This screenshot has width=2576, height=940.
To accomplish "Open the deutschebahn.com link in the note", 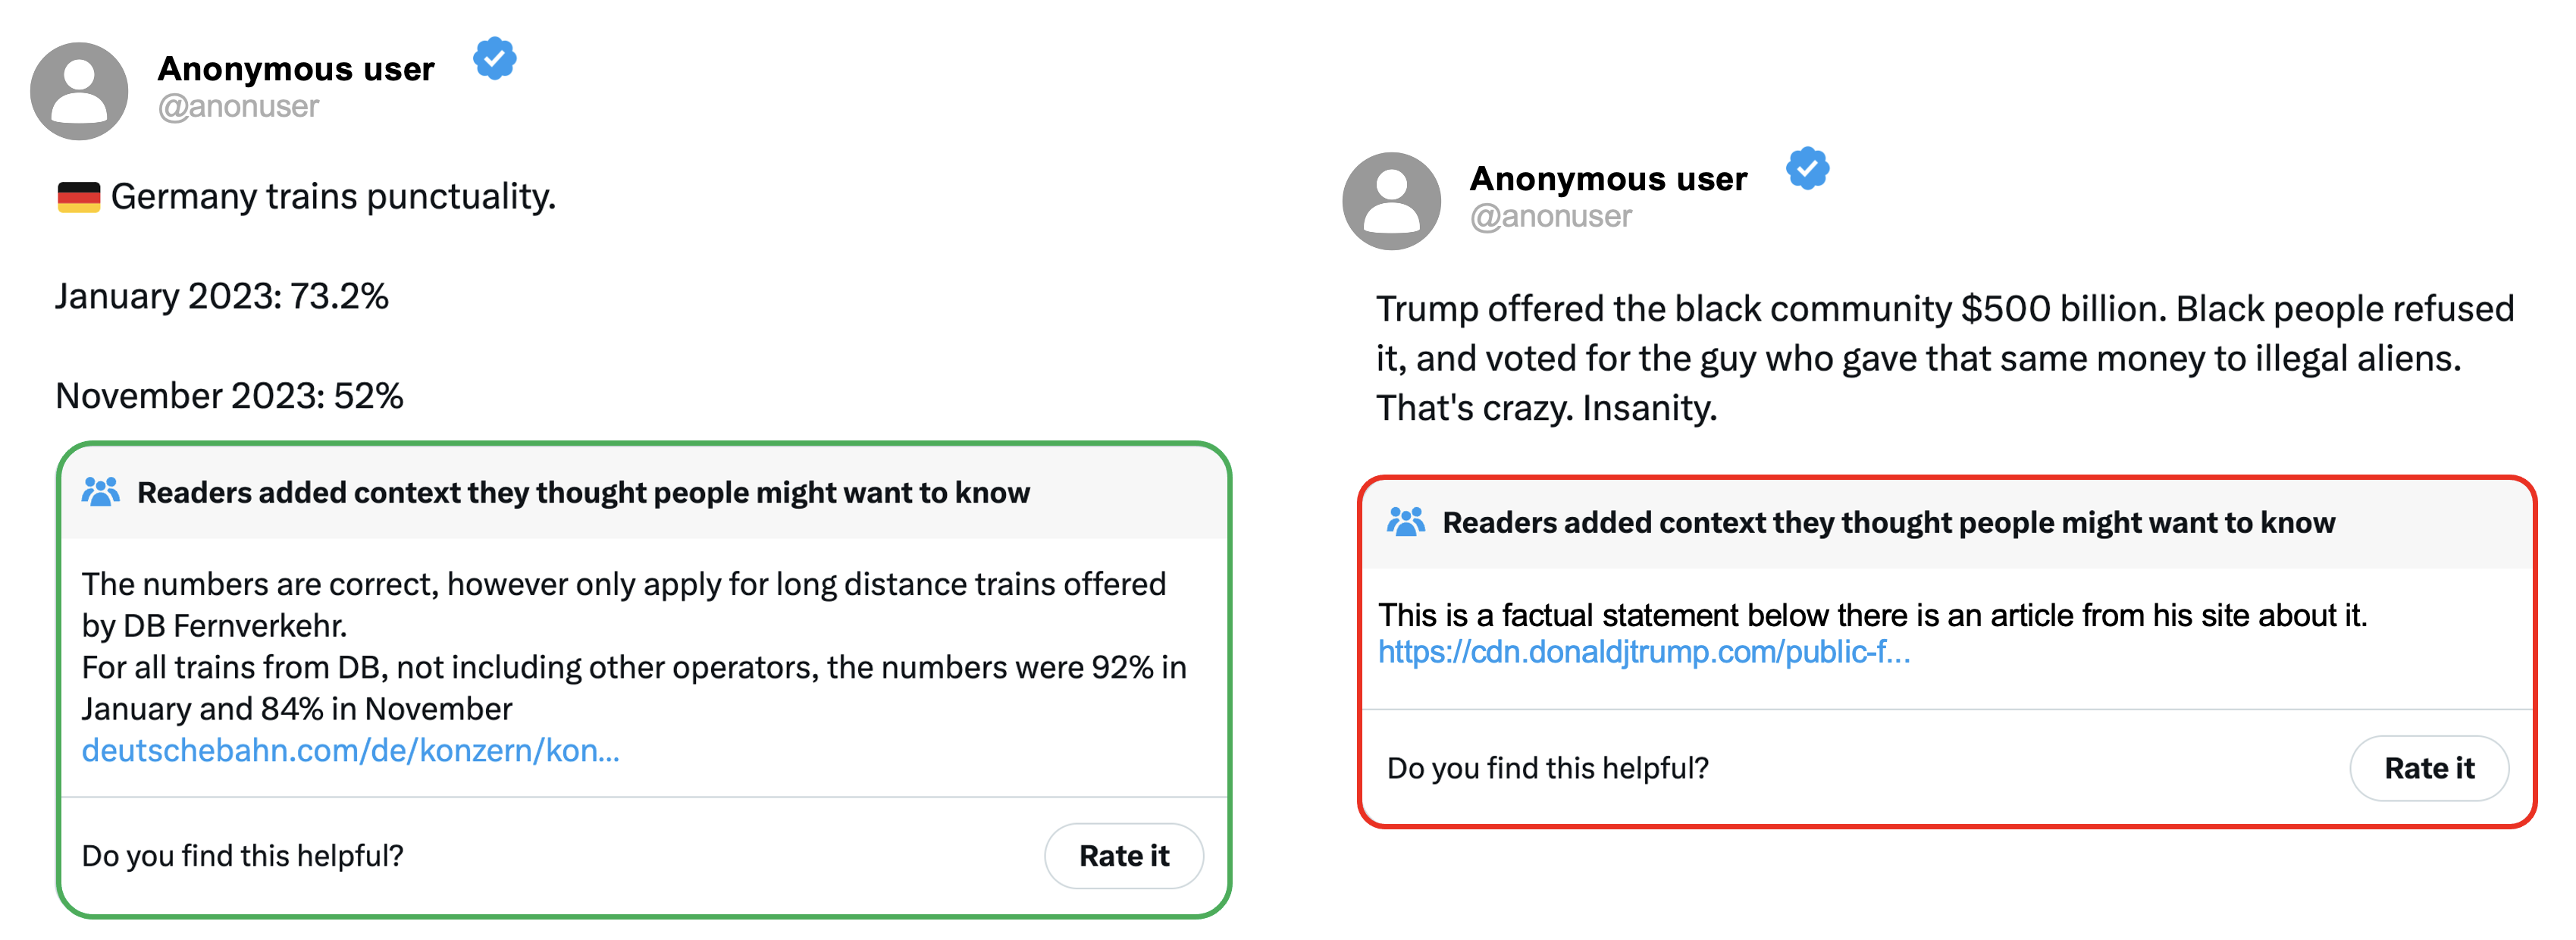I will point(350,750).
